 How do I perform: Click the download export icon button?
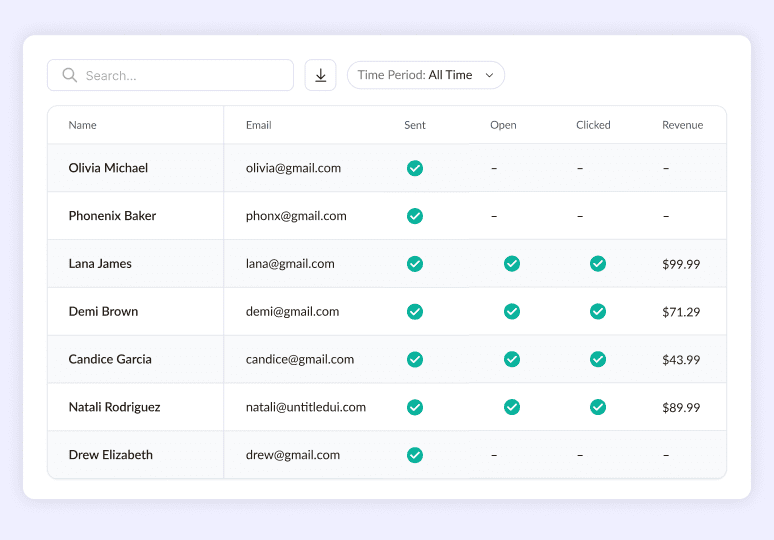click(320, 75)
